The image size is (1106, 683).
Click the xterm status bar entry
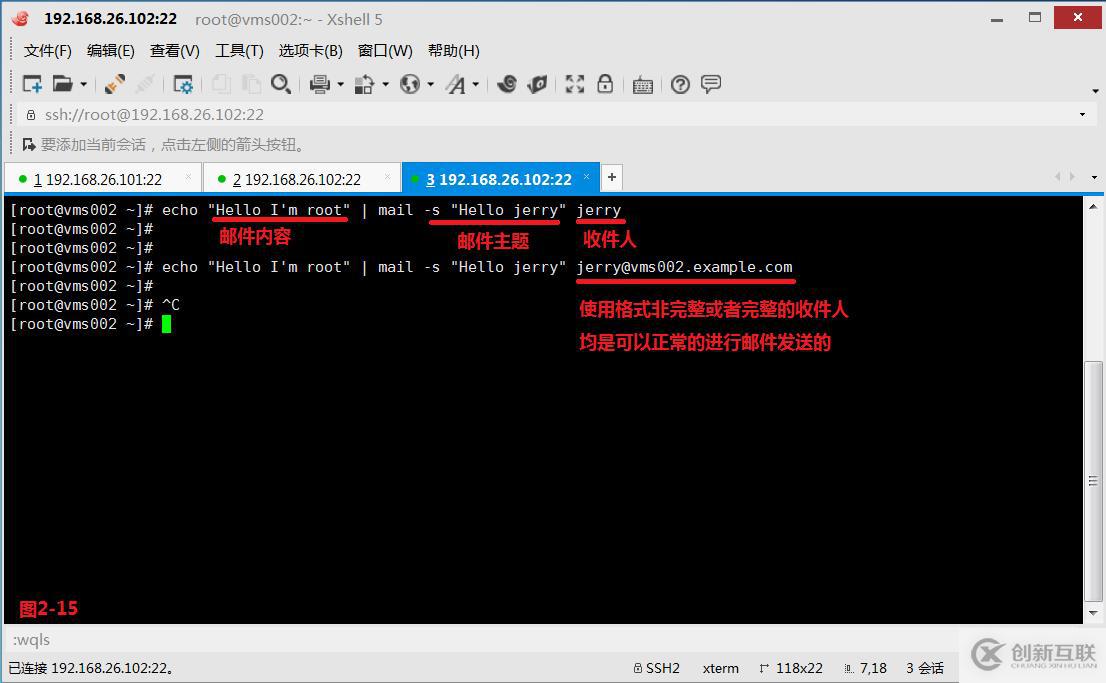pyautogui.click(x=720, y=668)
